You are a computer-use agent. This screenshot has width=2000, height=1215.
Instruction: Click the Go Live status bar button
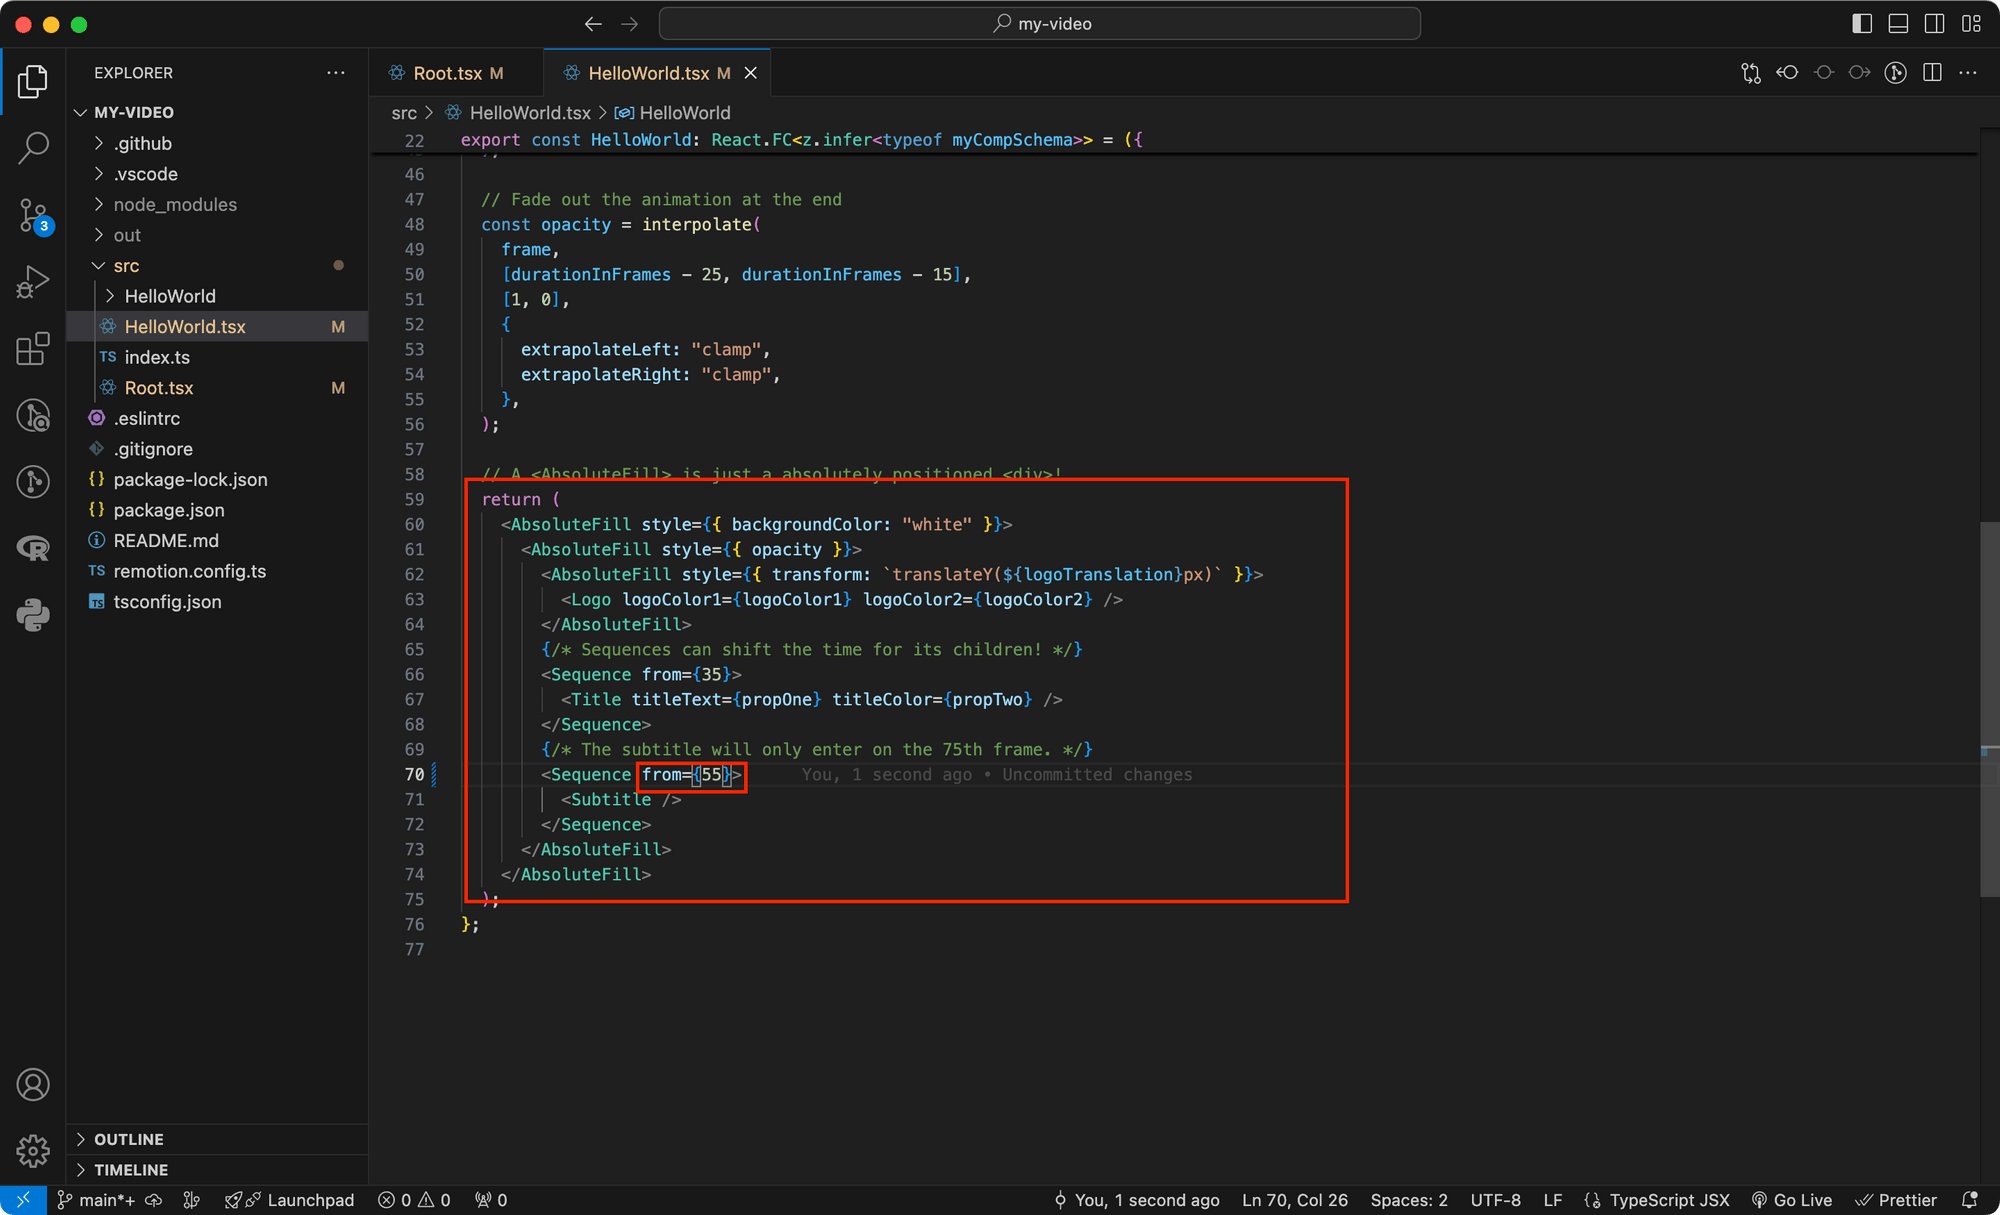click(x=1792, y=1200)
